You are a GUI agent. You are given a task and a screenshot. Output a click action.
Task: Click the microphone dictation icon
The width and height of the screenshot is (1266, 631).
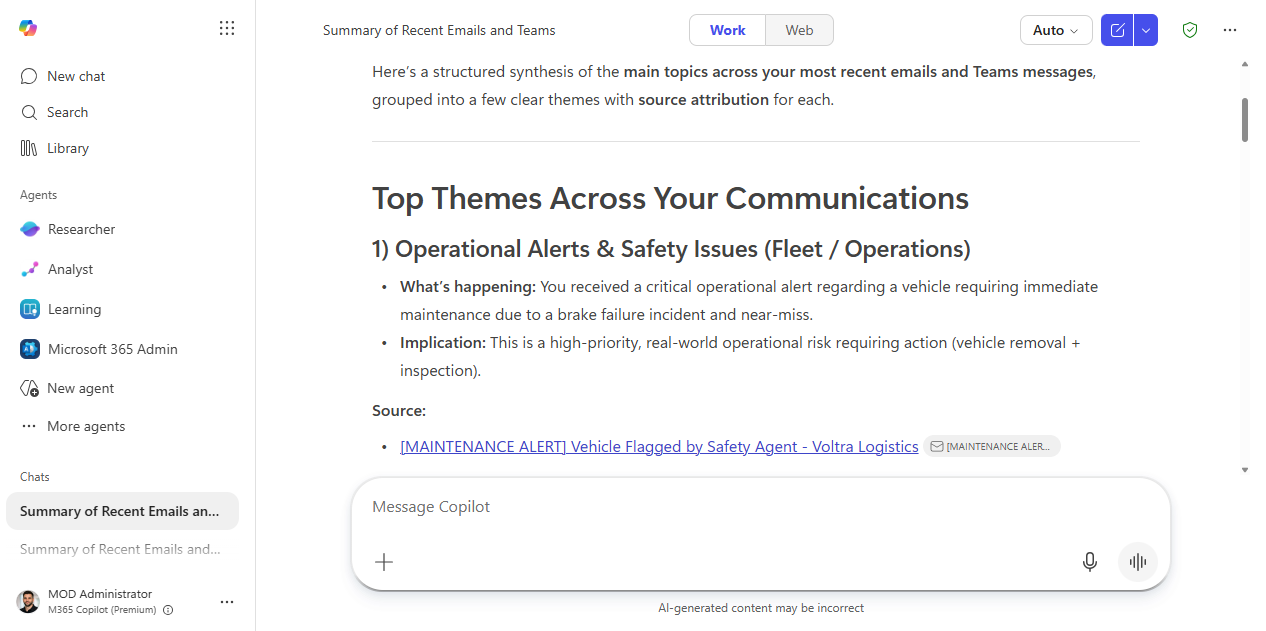(x=1090, y=562)
